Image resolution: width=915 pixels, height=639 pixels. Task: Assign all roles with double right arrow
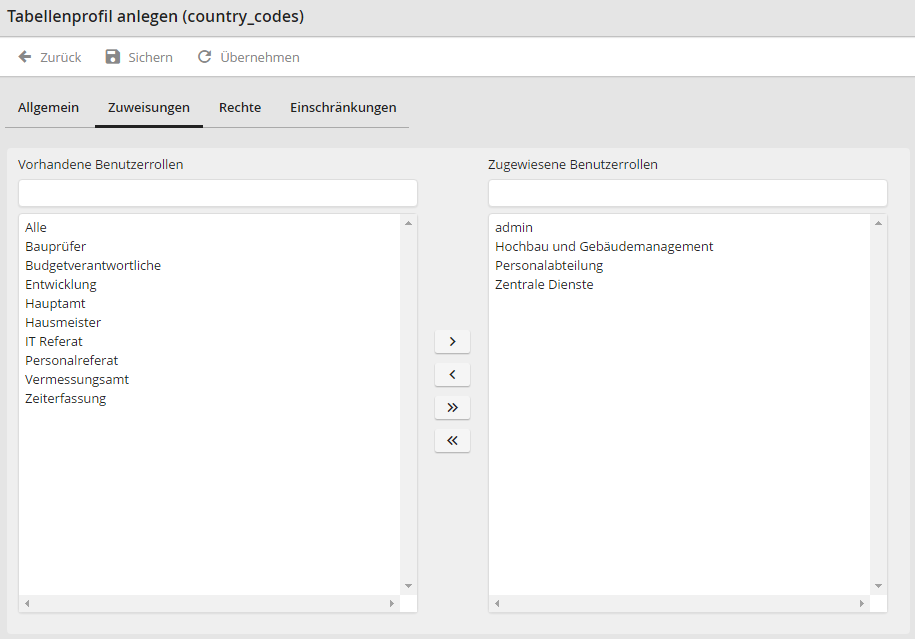point(452,408)
